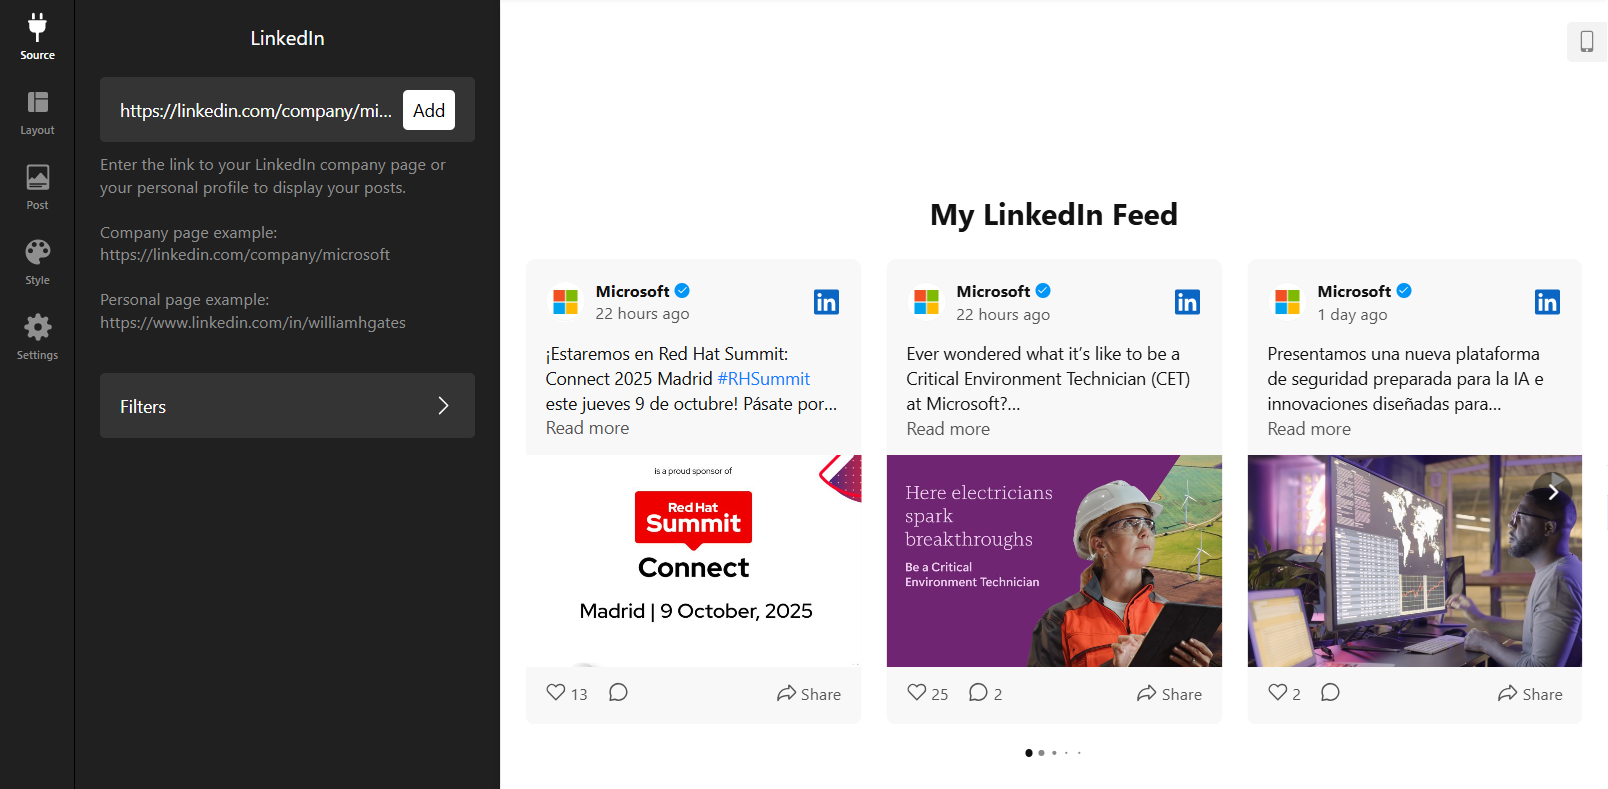Like the post with 2 likes, 1 day ago
This screenshot has height=789, width=1608.
click(x=1278, y=692)
